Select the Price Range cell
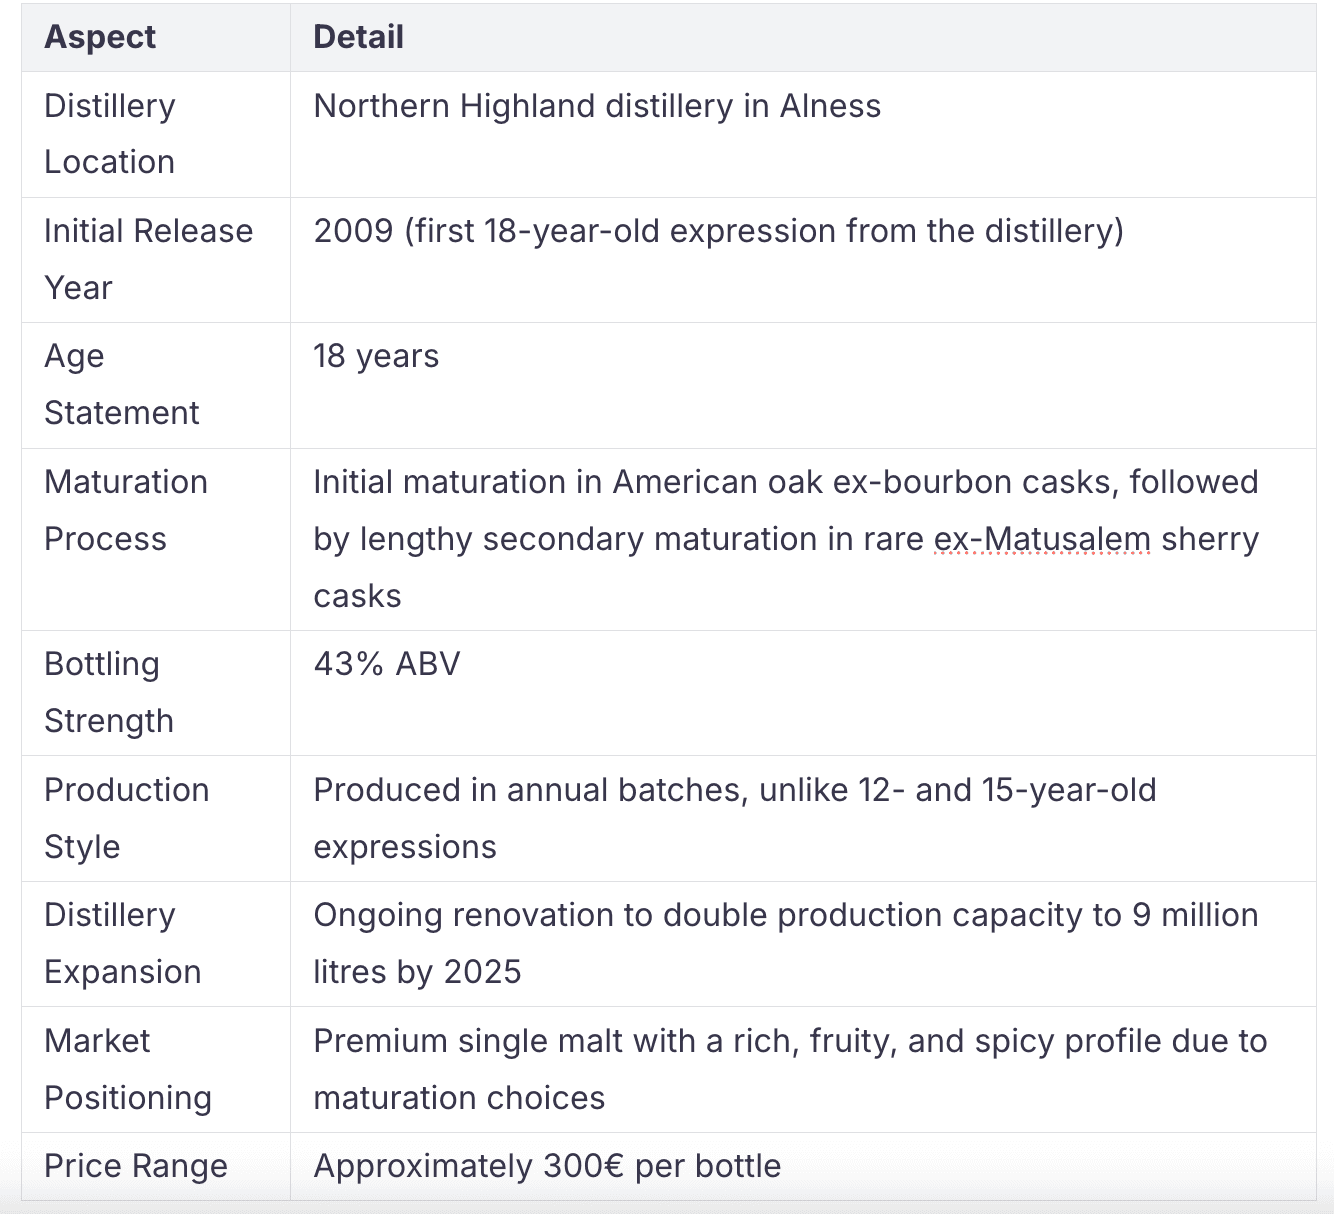 coord(136,1166)
